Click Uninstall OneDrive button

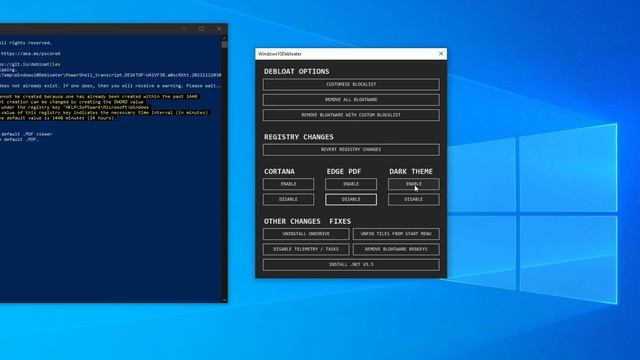click(x=306, y=234)
